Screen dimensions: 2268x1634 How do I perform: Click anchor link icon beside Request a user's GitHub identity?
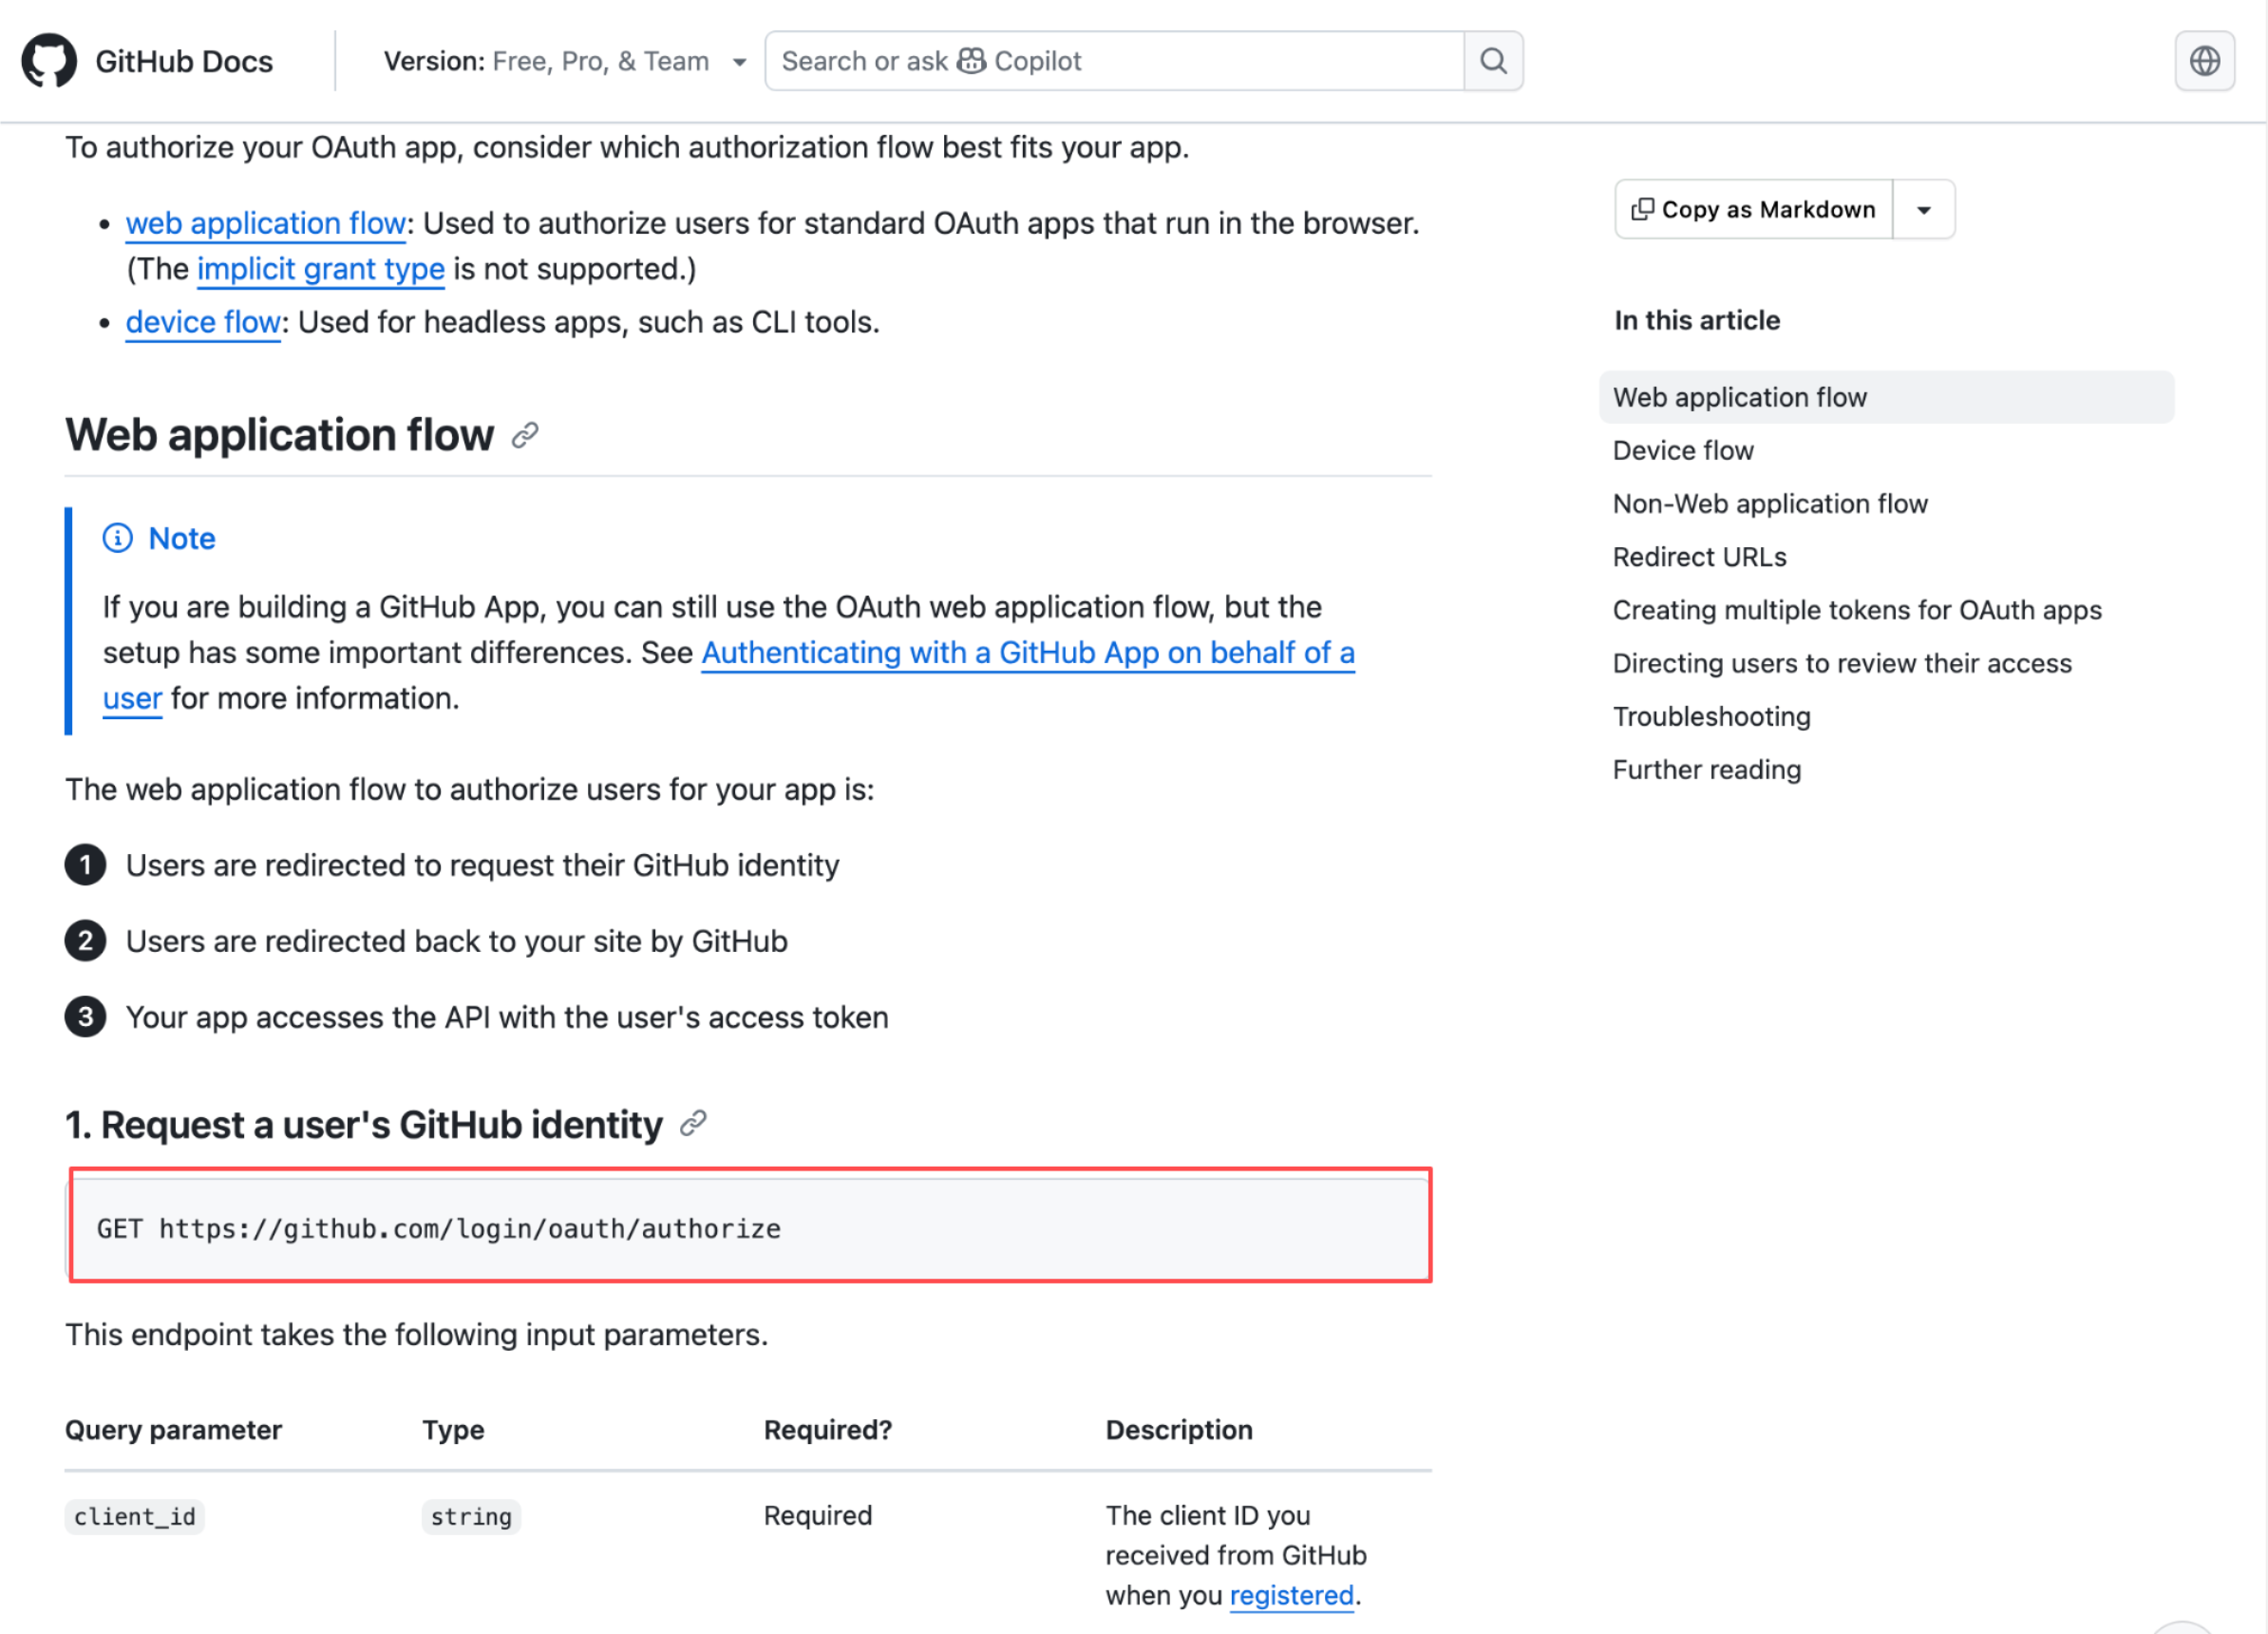point(693,1124)
